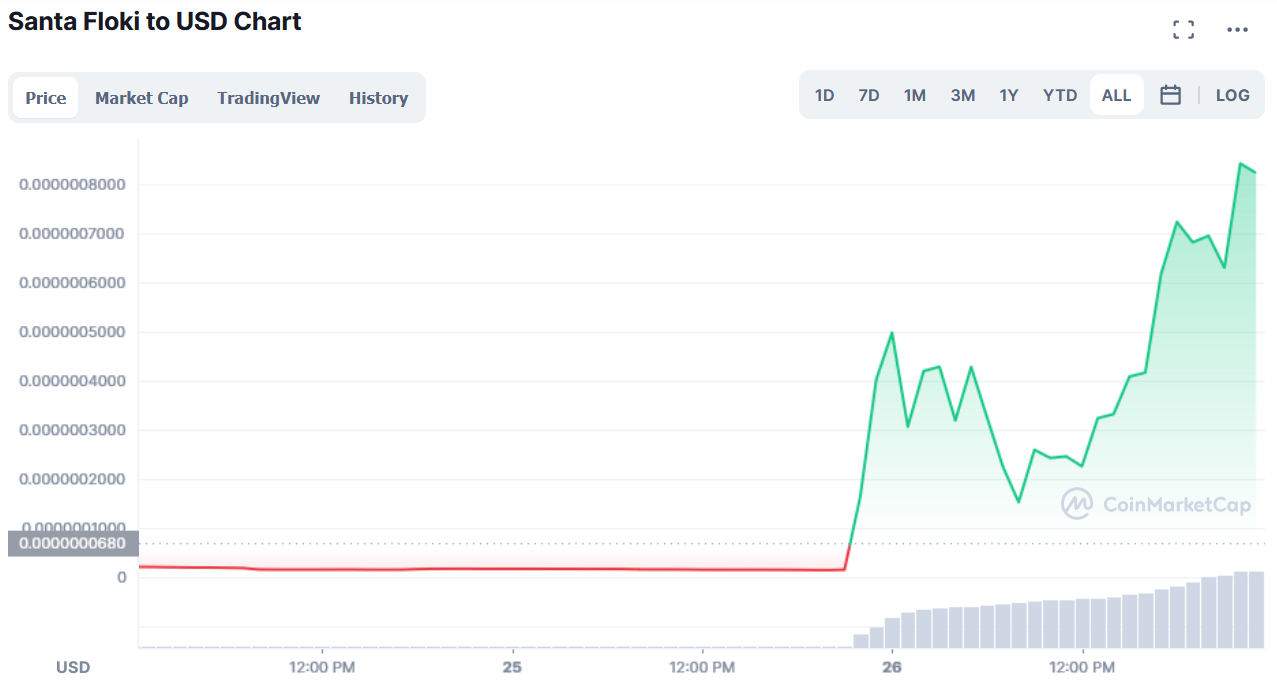
Task: Click the 26 date label on x-axis
Action: pyautogui.click(x=892, y=666)
